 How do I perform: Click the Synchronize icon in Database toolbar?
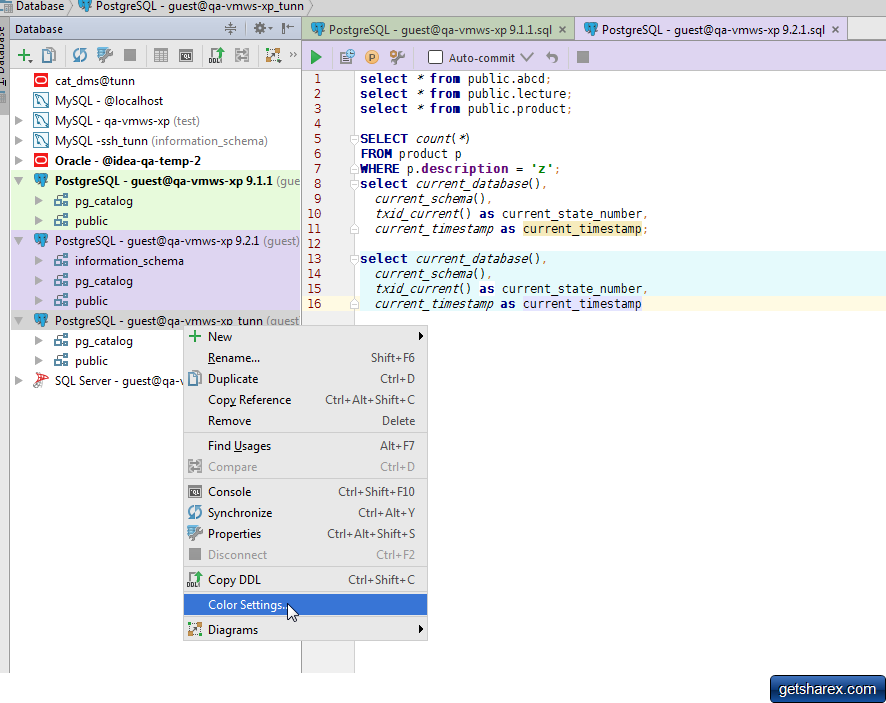coord(80,55)
